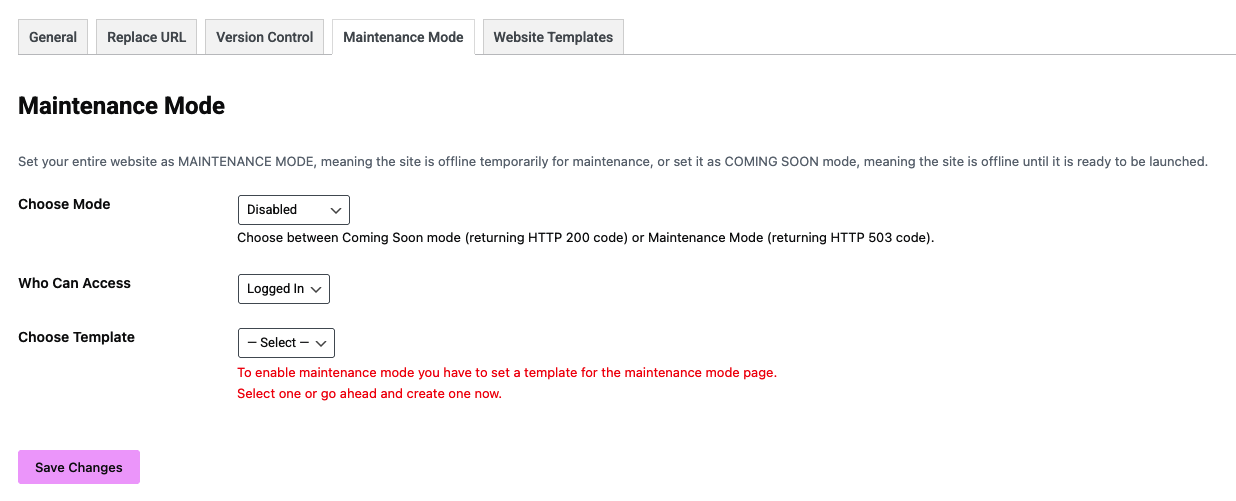Click the Who Can Access label
Screen dimensions: 1236x501
(x=74, y=283)
